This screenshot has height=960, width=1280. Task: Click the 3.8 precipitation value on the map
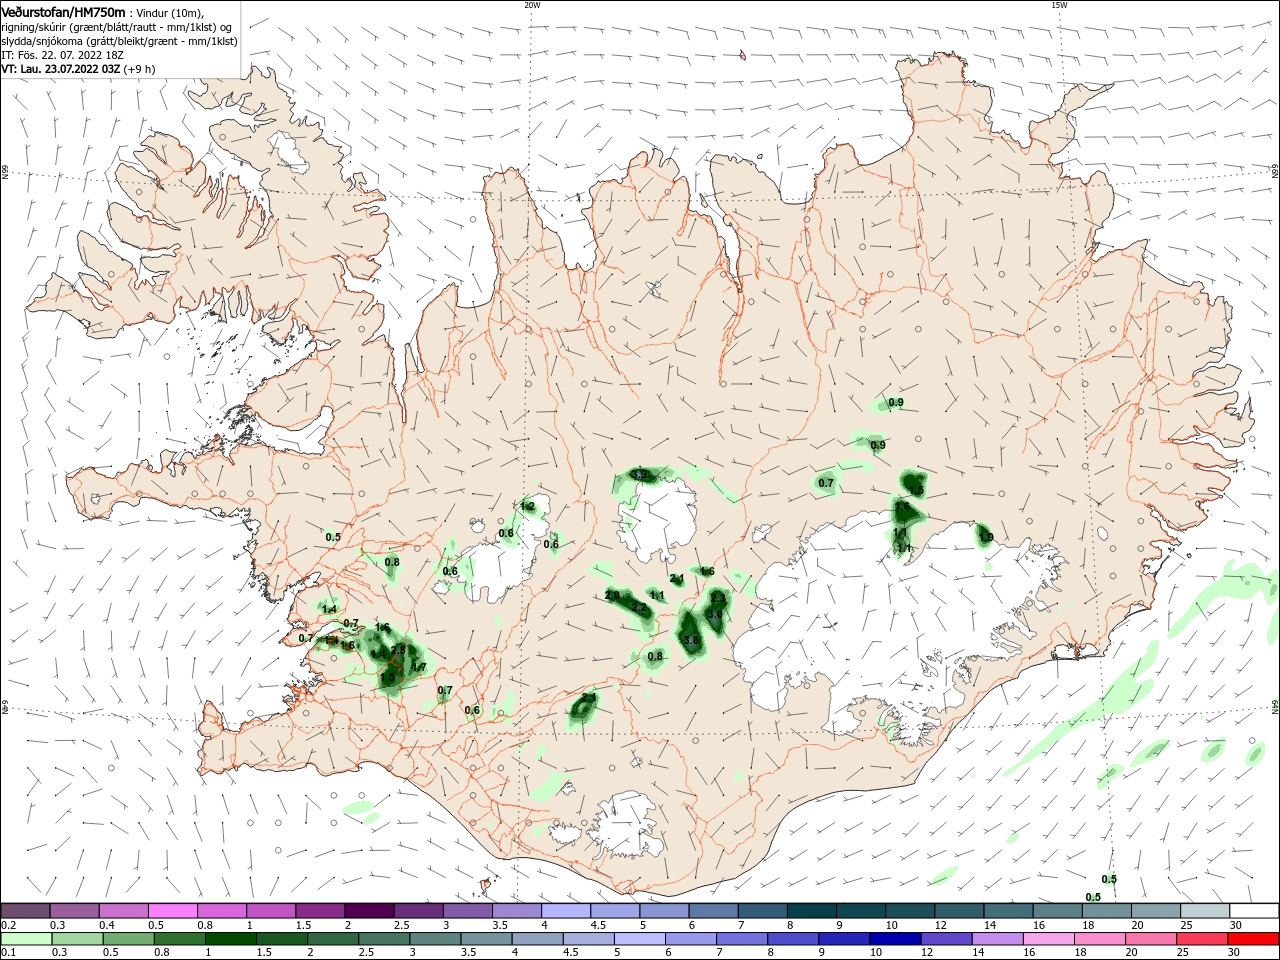point(690,639)
